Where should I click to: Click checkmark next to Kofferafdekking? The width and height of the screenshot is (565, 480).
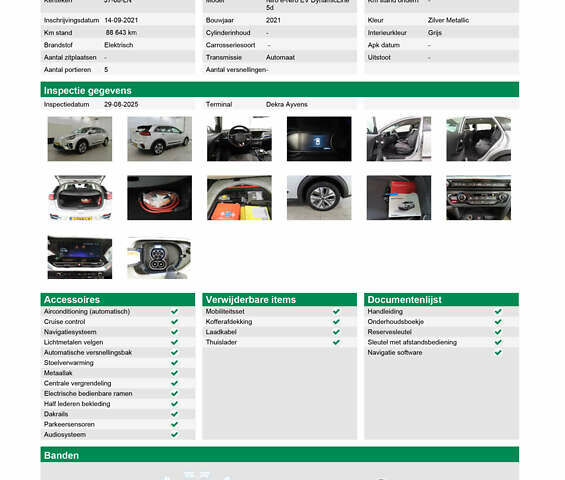(336, 321)
